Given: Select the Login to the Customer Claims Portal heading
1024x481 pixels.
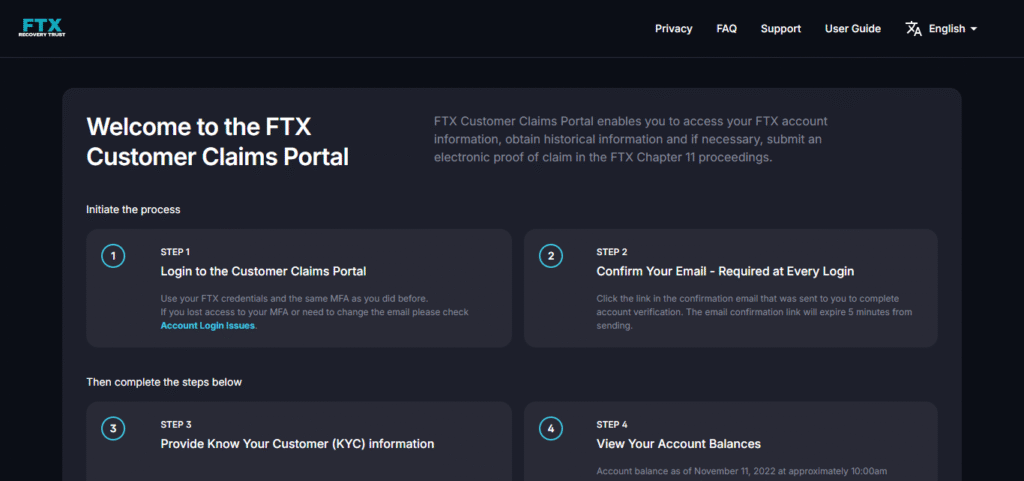Looking at the screenshot, I should pos(263,272).
